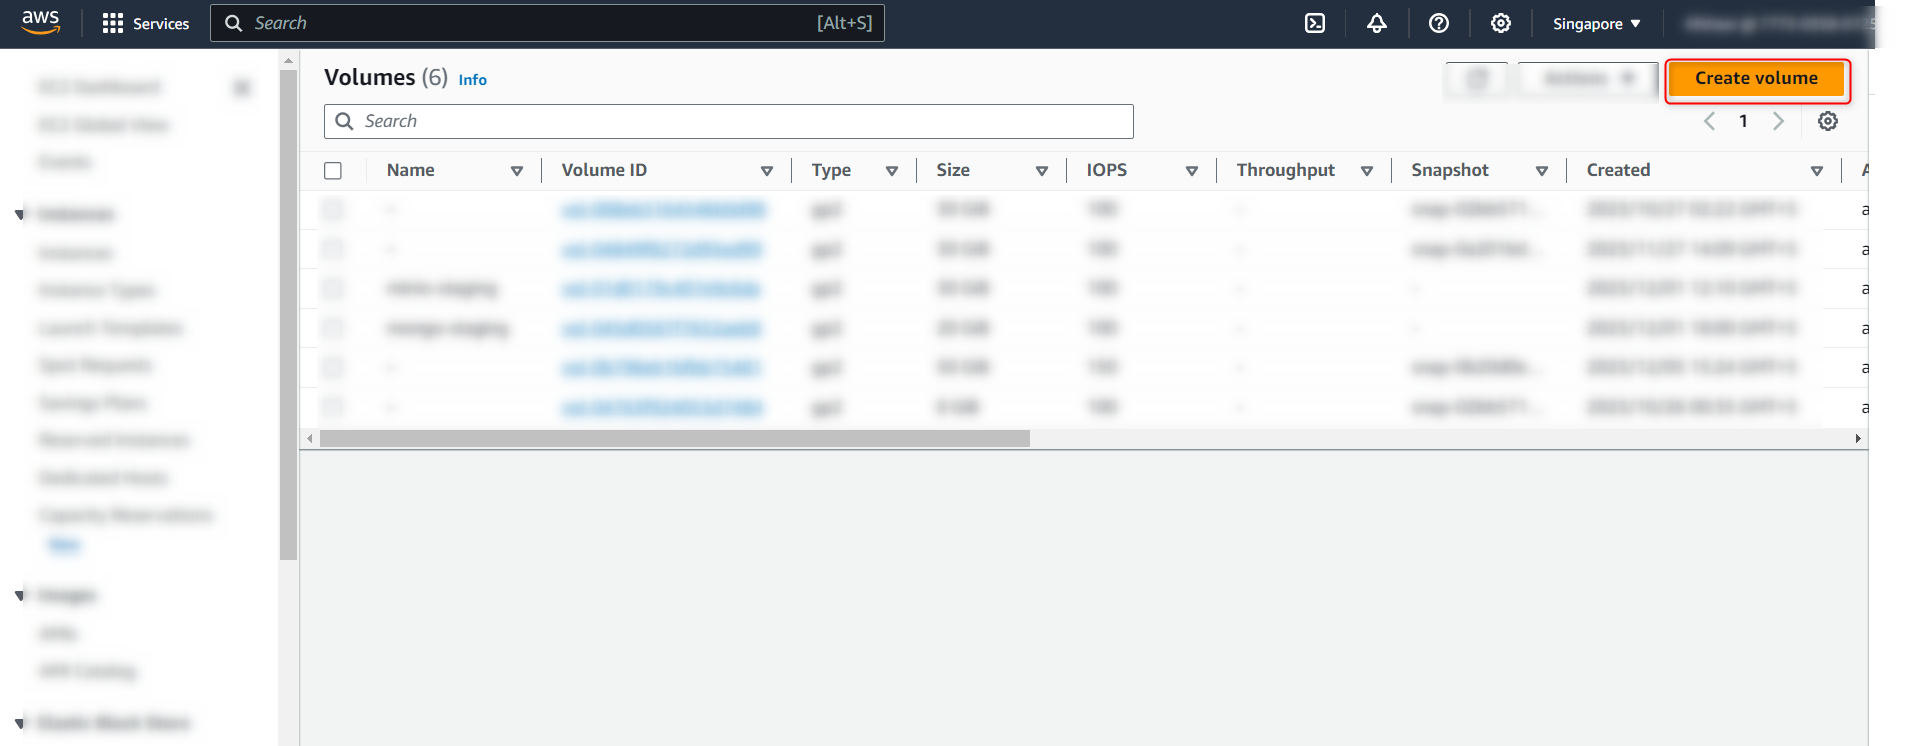Viewport: 1915px width, 746px height.
Task: Open the Services menu
Action: pos(146,23)
